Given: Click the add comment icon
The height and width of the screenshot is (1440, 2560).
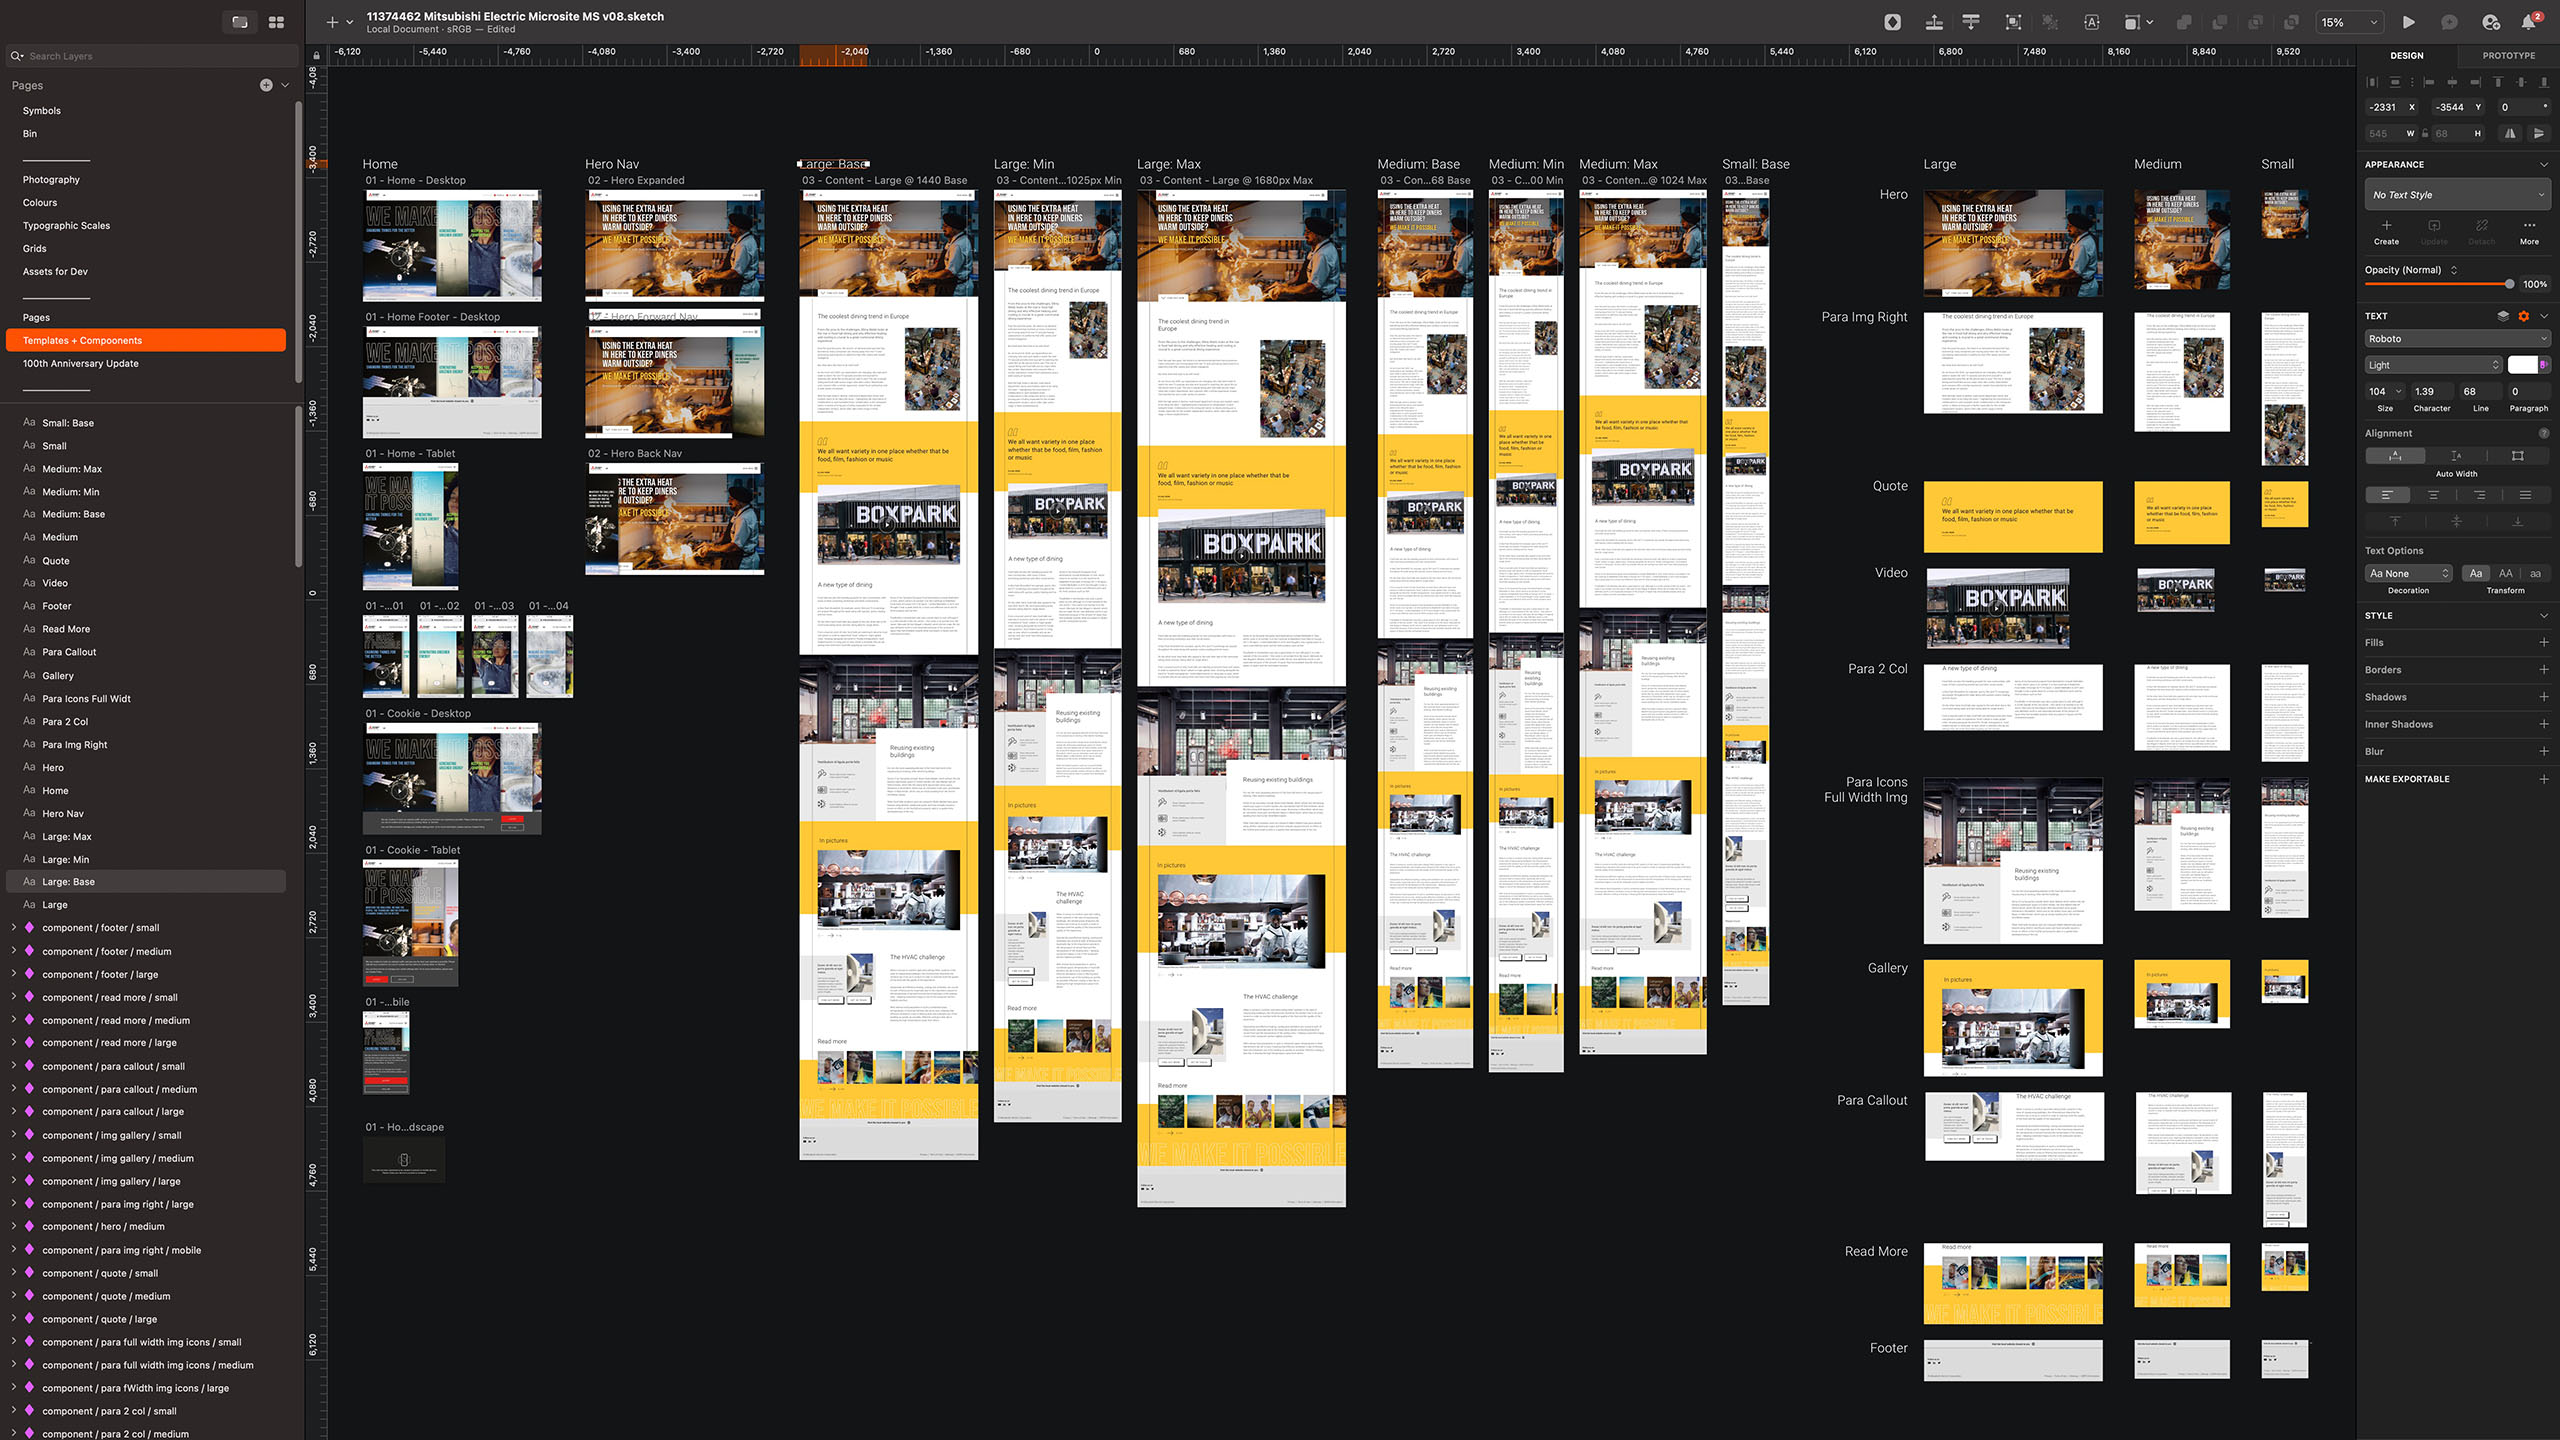Looking at the screenshot, I should (2449, 22).
